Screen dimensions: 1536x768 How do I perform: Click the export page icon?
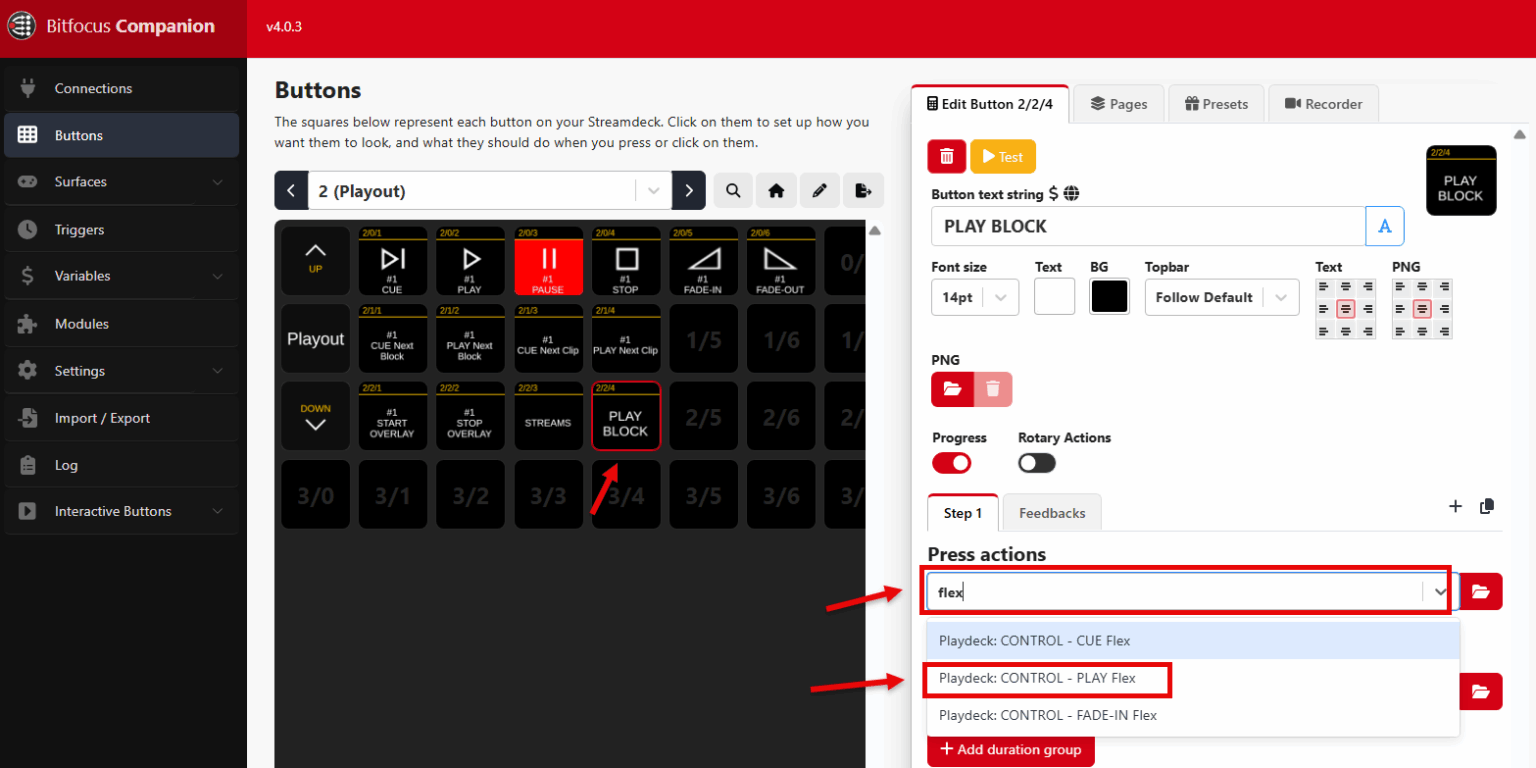(863, 190)
